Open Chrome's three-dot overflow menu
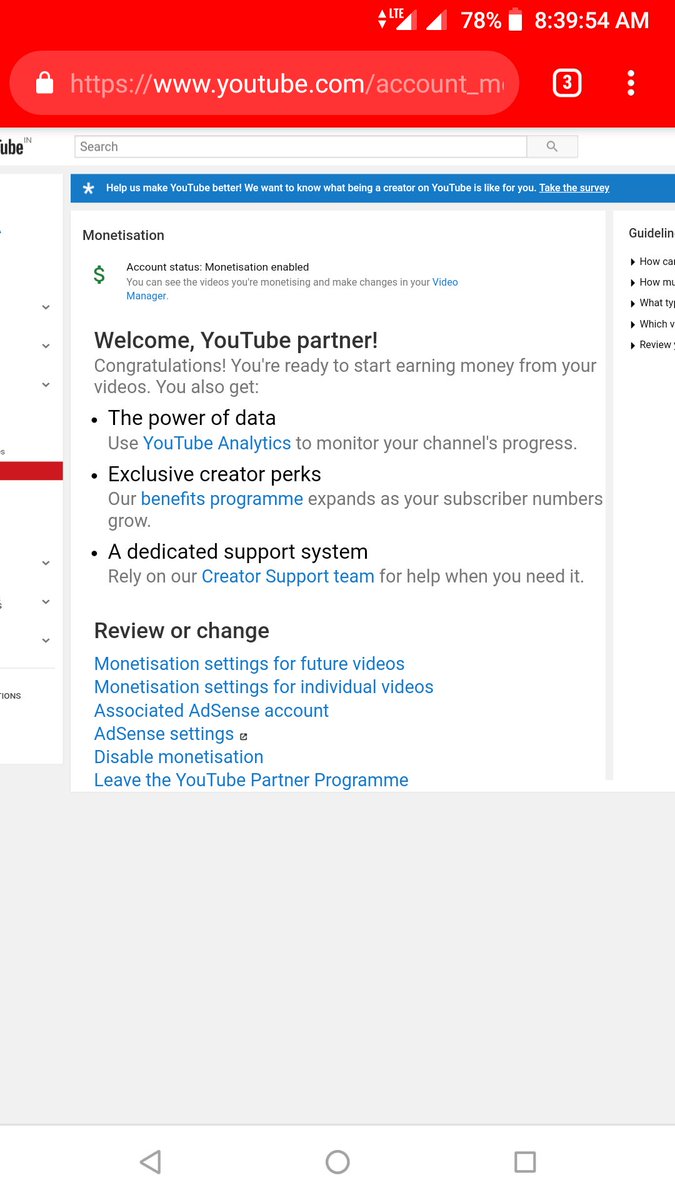 pos(630,83)
